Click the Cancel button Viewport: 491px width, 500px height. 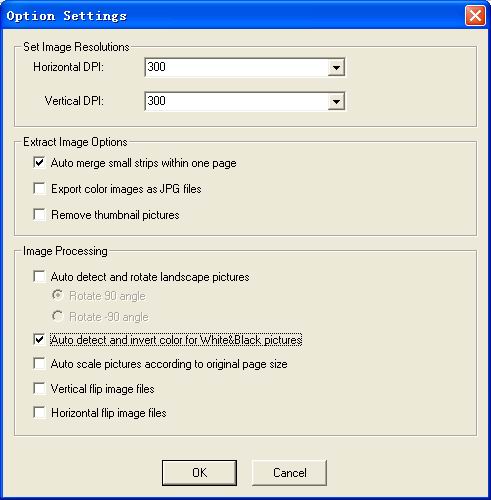(289, 473)
